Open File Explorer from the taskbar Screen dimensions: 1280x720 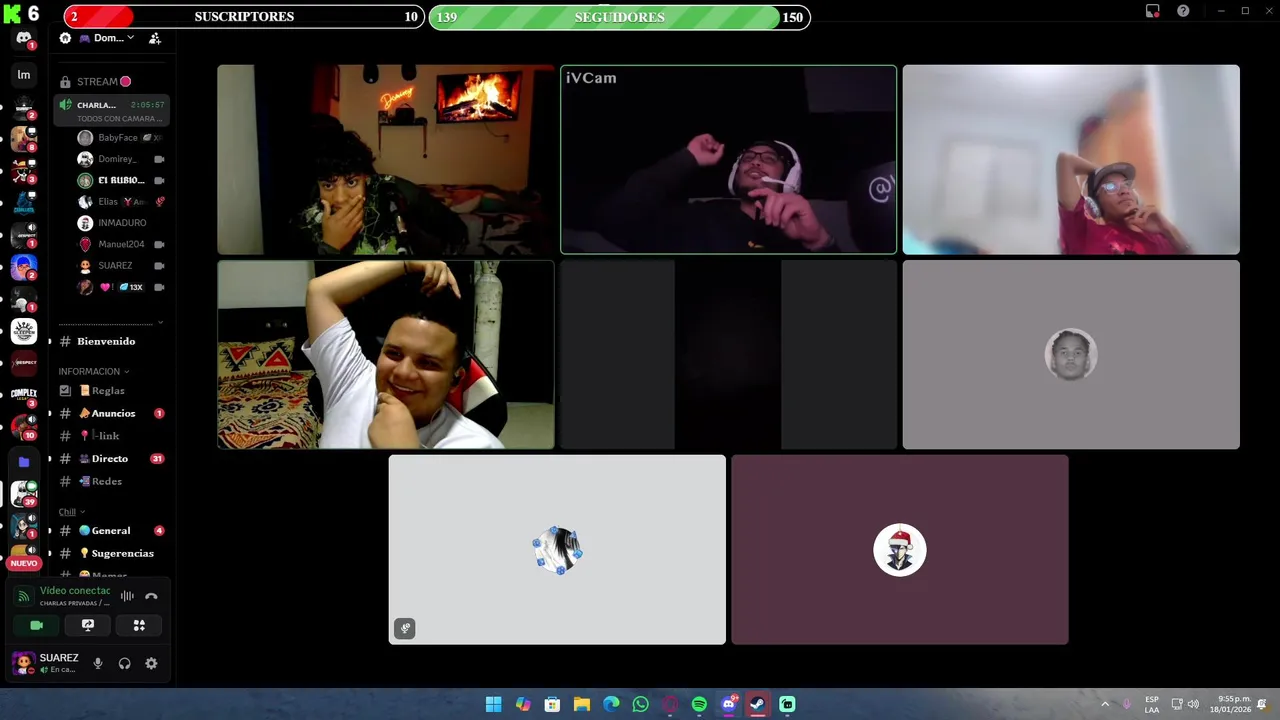[581, 704]
